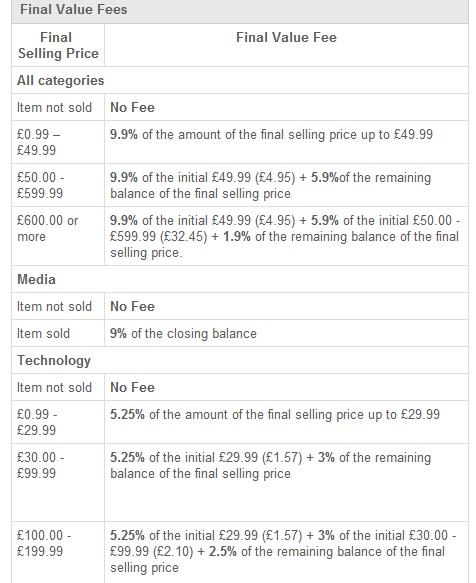Click No Fee under All categories
The width and height of the screenshot is (476, 583).
[132, 107]
